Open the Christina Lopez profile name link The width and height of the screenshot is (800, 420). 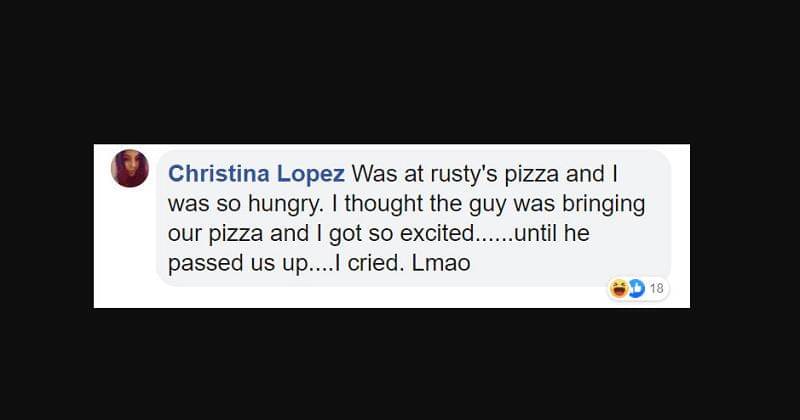coord(256,174)
